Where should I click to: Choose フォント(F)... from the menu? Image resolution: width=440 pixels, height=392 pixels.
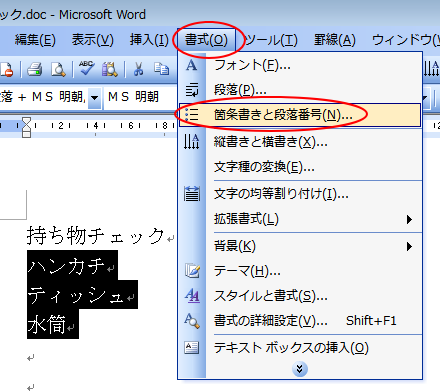coord(300,65)
